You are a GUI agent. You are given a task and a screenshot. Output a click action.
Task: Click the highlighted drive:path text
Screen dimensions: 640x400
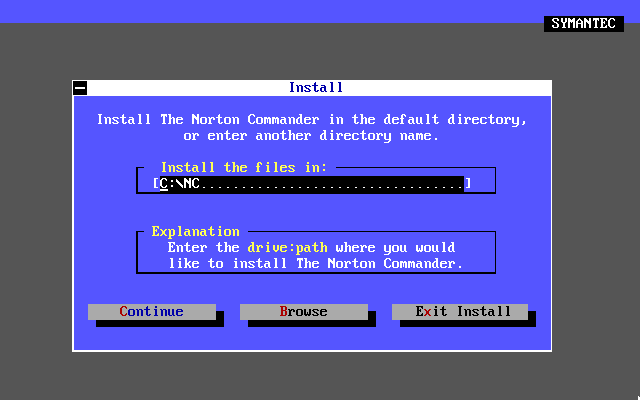(x=287, y=248)
